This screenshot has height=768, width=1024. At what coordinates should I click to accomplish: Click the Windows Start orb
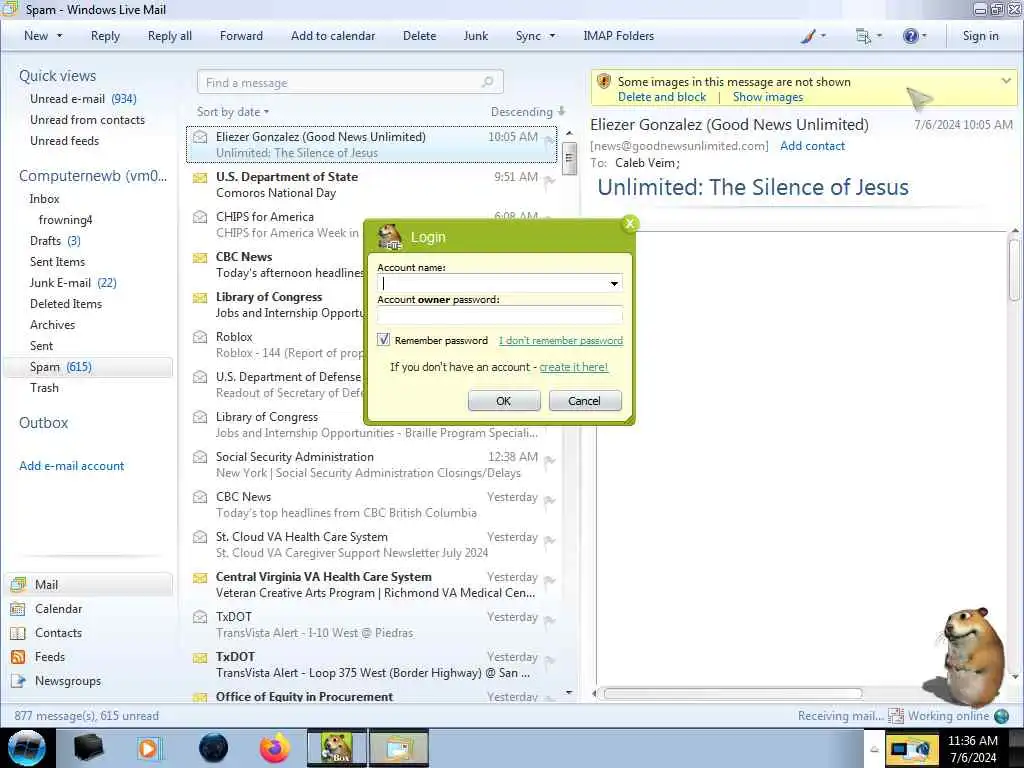27,748
